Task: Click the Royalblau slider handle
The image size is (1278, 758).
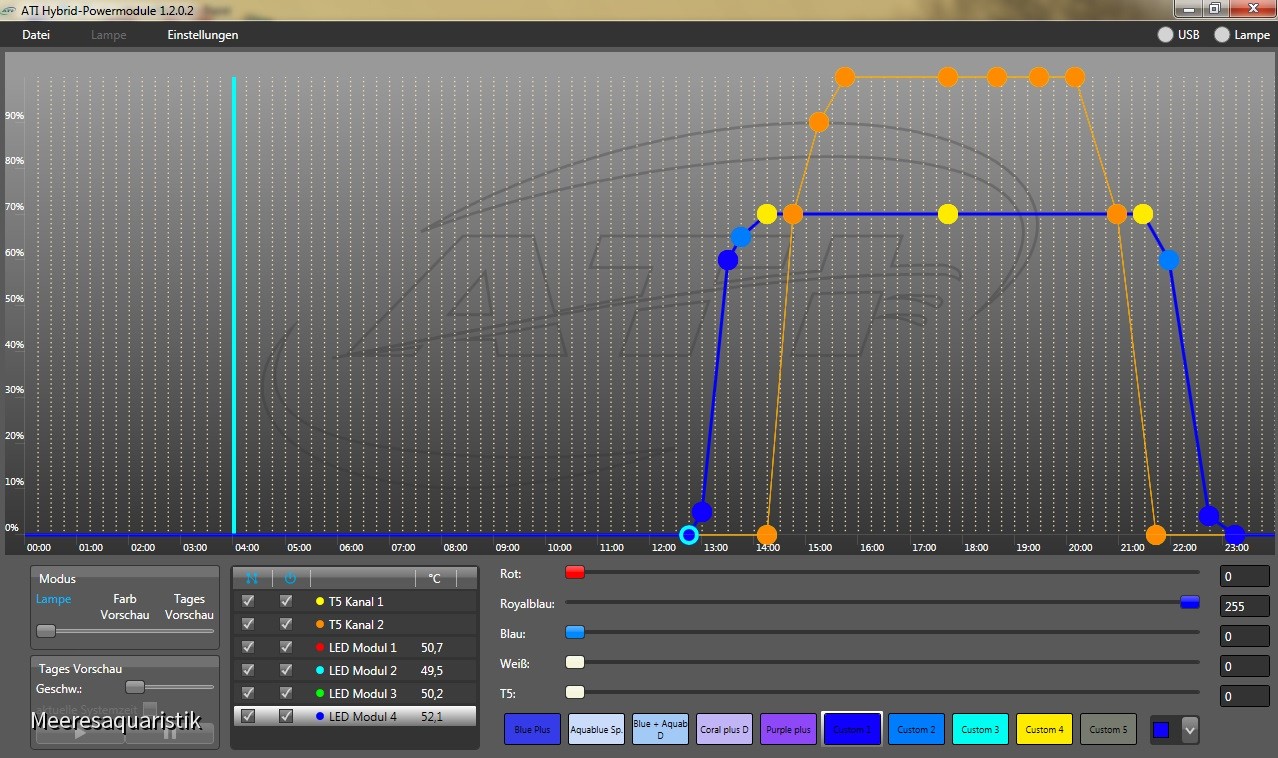Action: point(1190,602)
